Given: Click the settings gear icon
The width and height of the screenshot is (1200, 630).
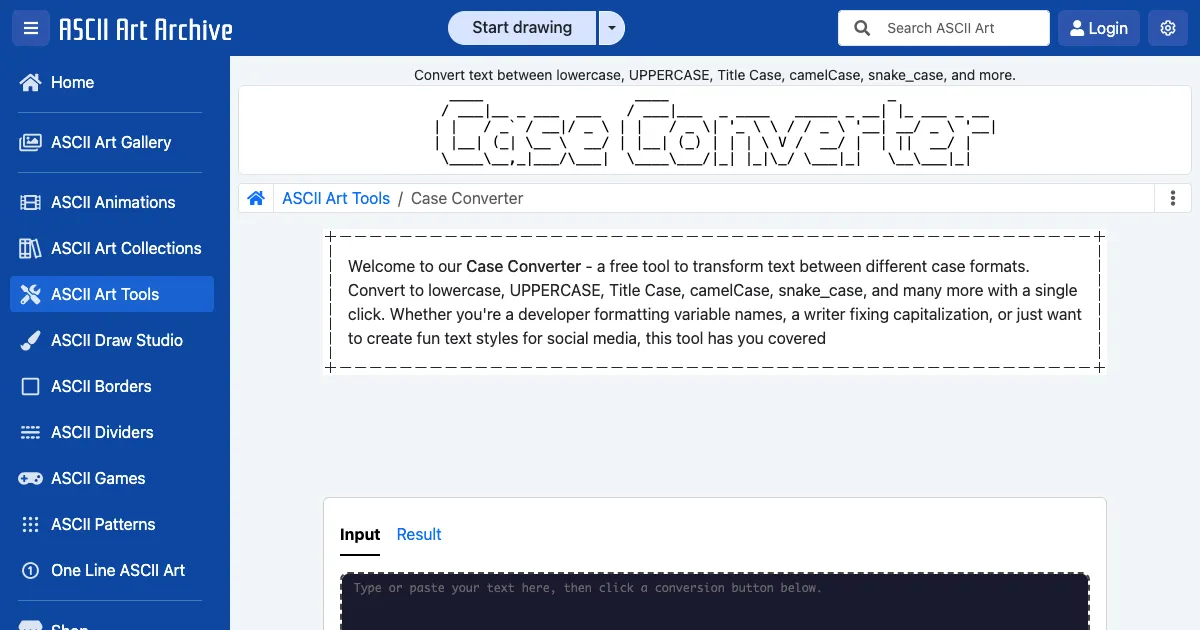Looking at the screenshot, I should tap(1167, 28).
